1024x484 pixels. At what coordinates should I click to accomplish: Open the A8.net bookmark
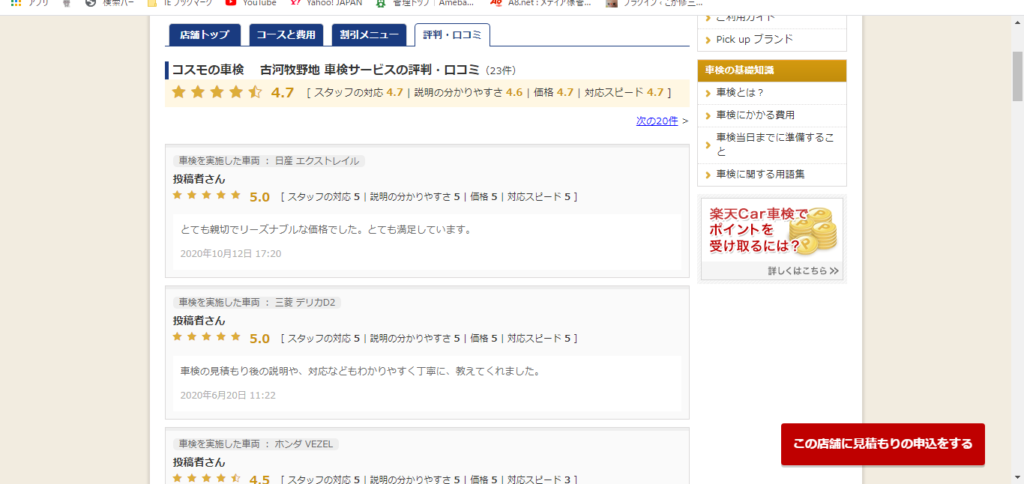pos(541,3)
